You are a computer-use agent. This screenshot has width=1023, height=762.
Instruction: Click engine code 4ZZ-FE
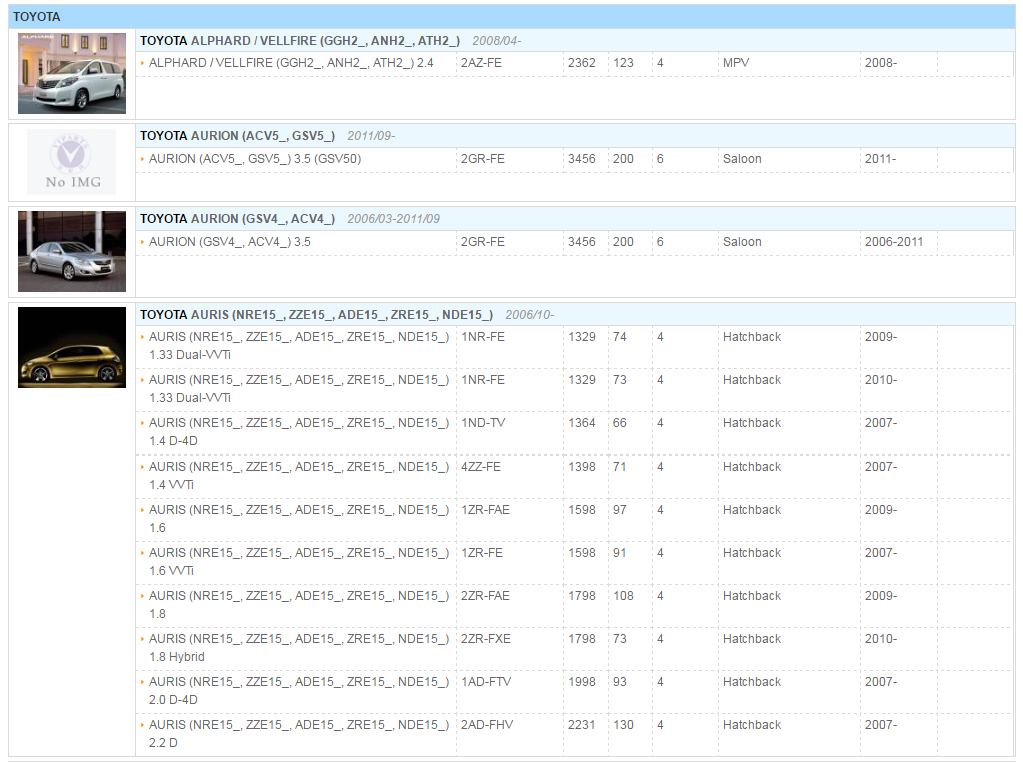click(481, 466)
